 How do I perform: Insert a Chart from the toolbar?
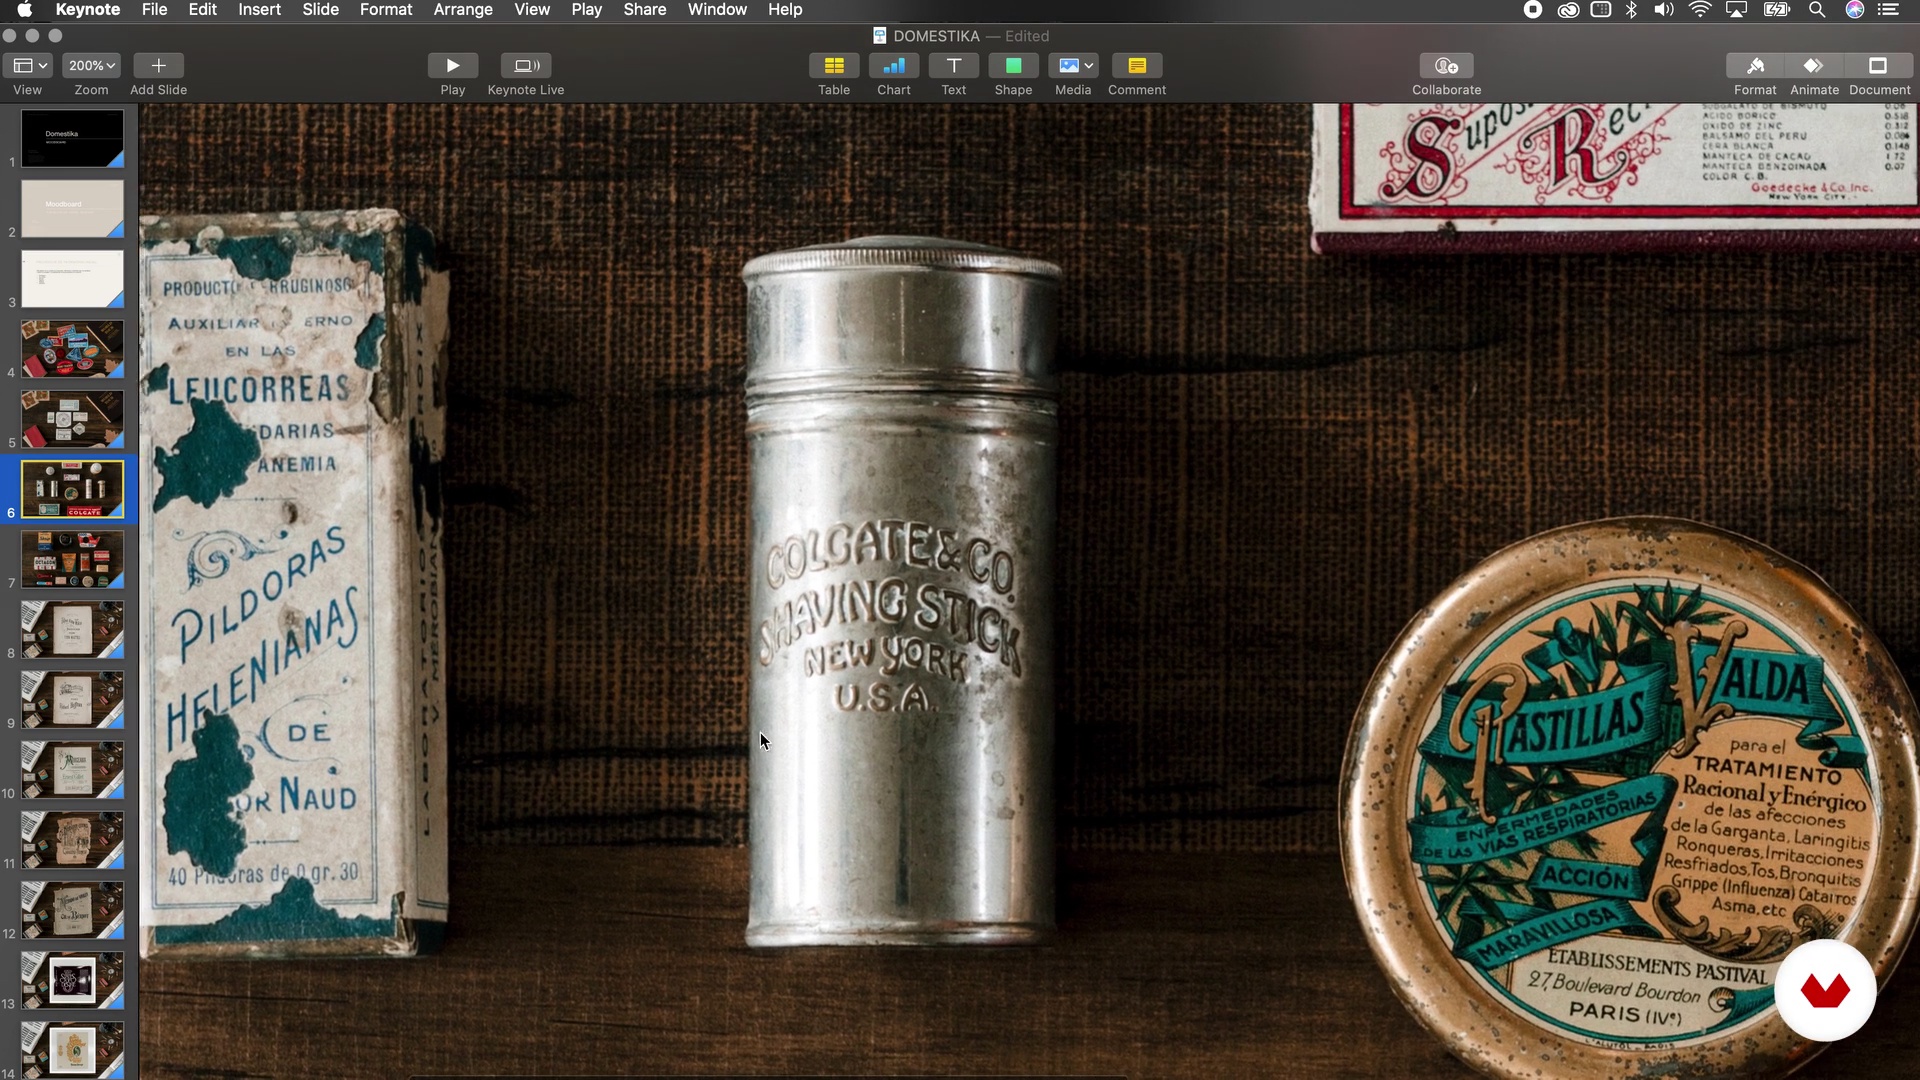[894, 66]
